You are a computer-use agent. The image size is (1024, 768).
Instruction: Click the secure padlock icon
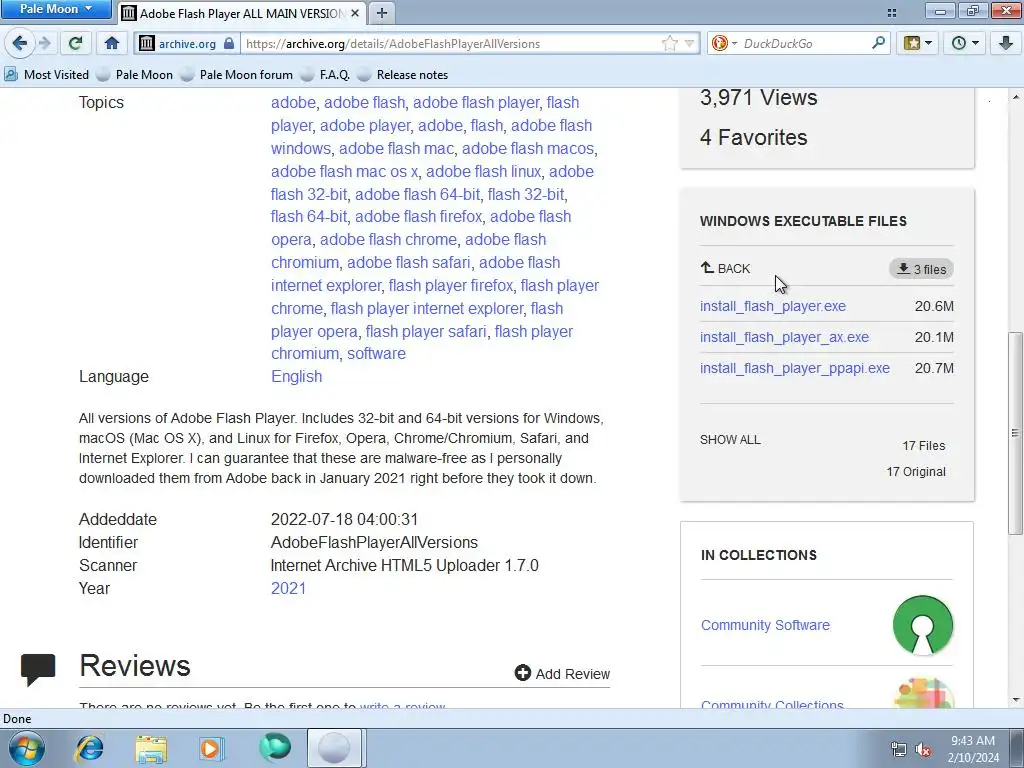(229, 44)
